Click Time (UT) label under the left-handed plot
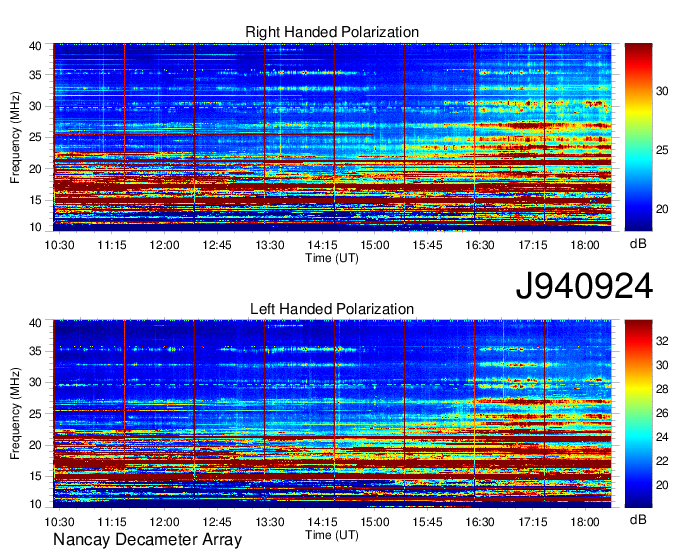680x552 pixels. [332, 535]
